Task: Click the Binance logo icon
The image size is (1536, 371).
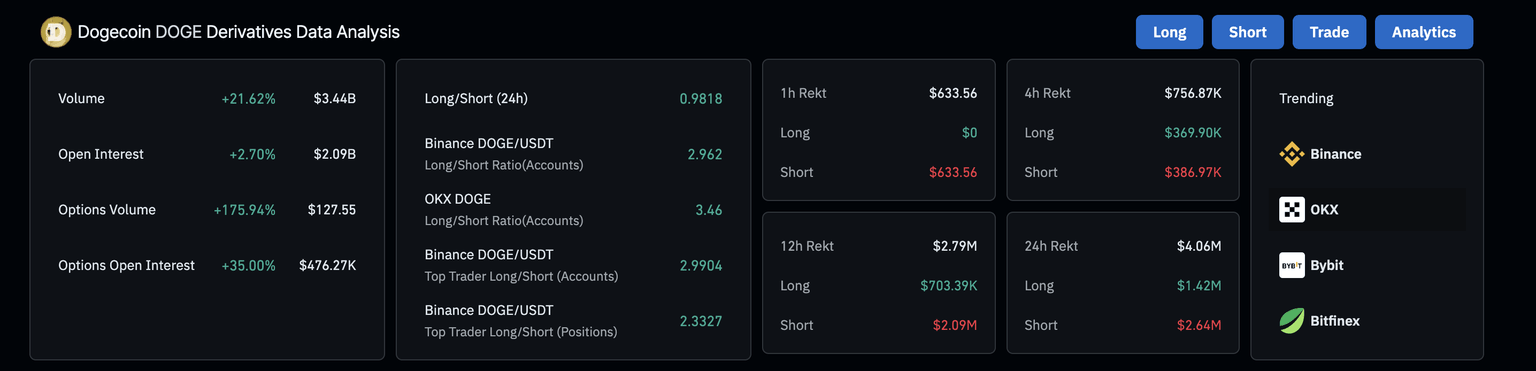Action: pyautogui.click(x=1292, y=154)
